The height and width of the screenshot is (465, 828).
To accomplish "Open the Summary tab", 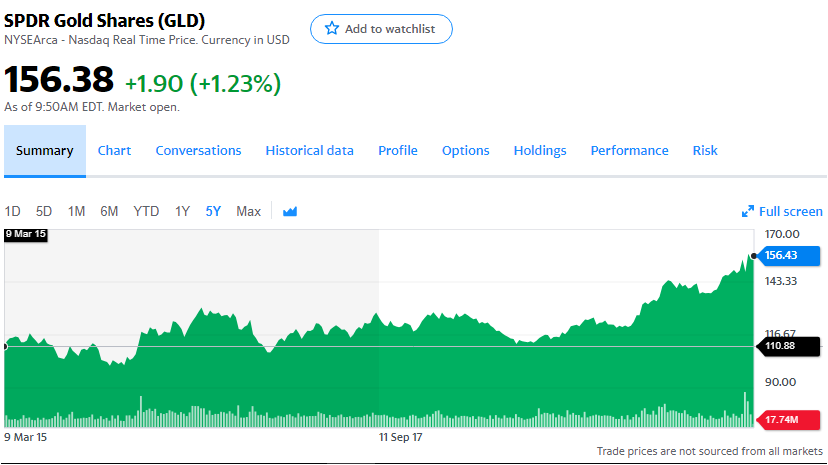I will pyautogui.click(x=45, y=150).
